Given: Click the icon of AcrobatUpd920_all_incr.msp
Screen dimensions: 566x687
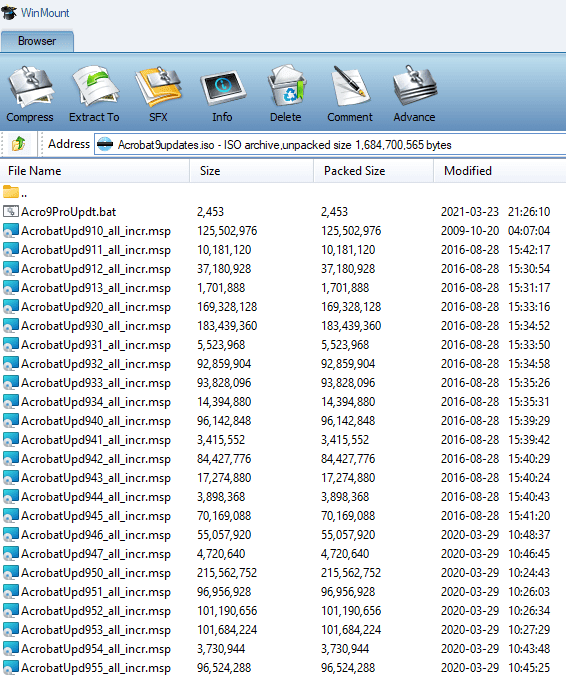Looking at the screenshot, I should pos(11,307).
